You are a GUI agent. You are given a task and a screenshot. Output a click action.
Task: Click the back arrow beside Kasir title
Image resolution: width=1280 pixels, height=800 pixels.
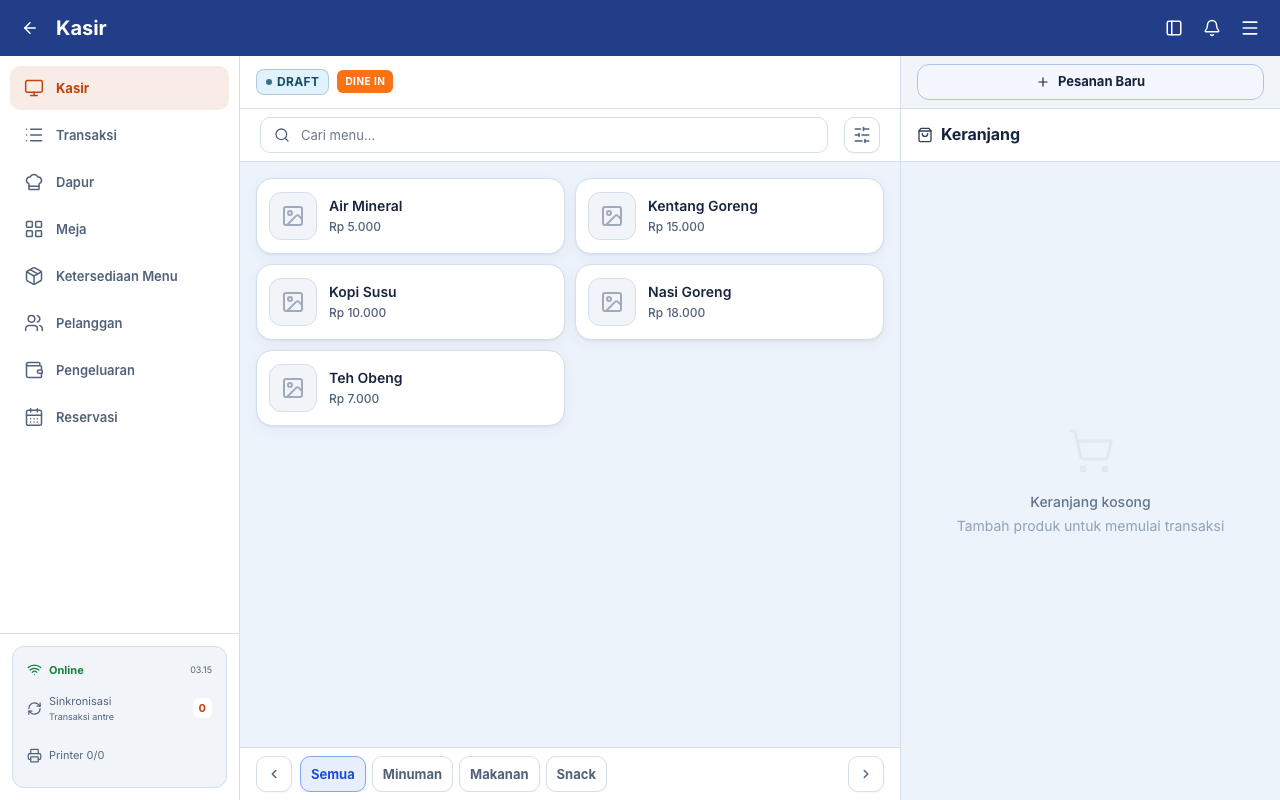tap(30, 28)
